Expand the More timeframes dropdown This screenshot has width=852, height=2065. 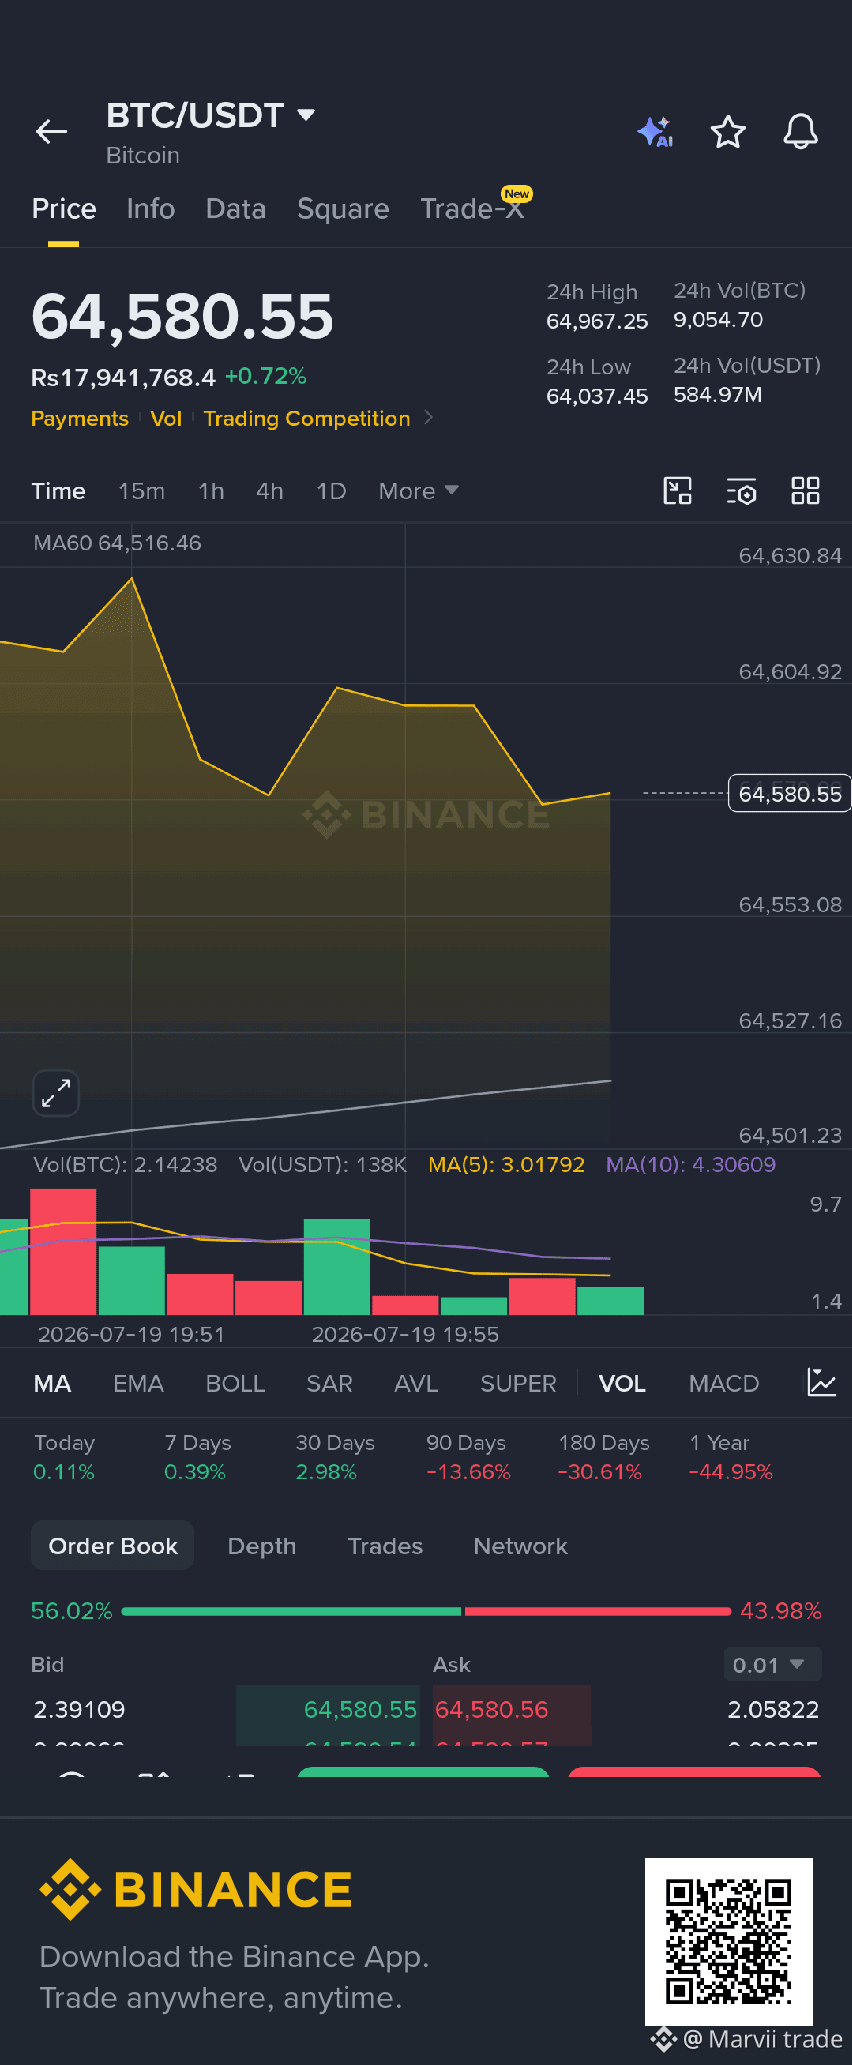click(x=418, y=491)
